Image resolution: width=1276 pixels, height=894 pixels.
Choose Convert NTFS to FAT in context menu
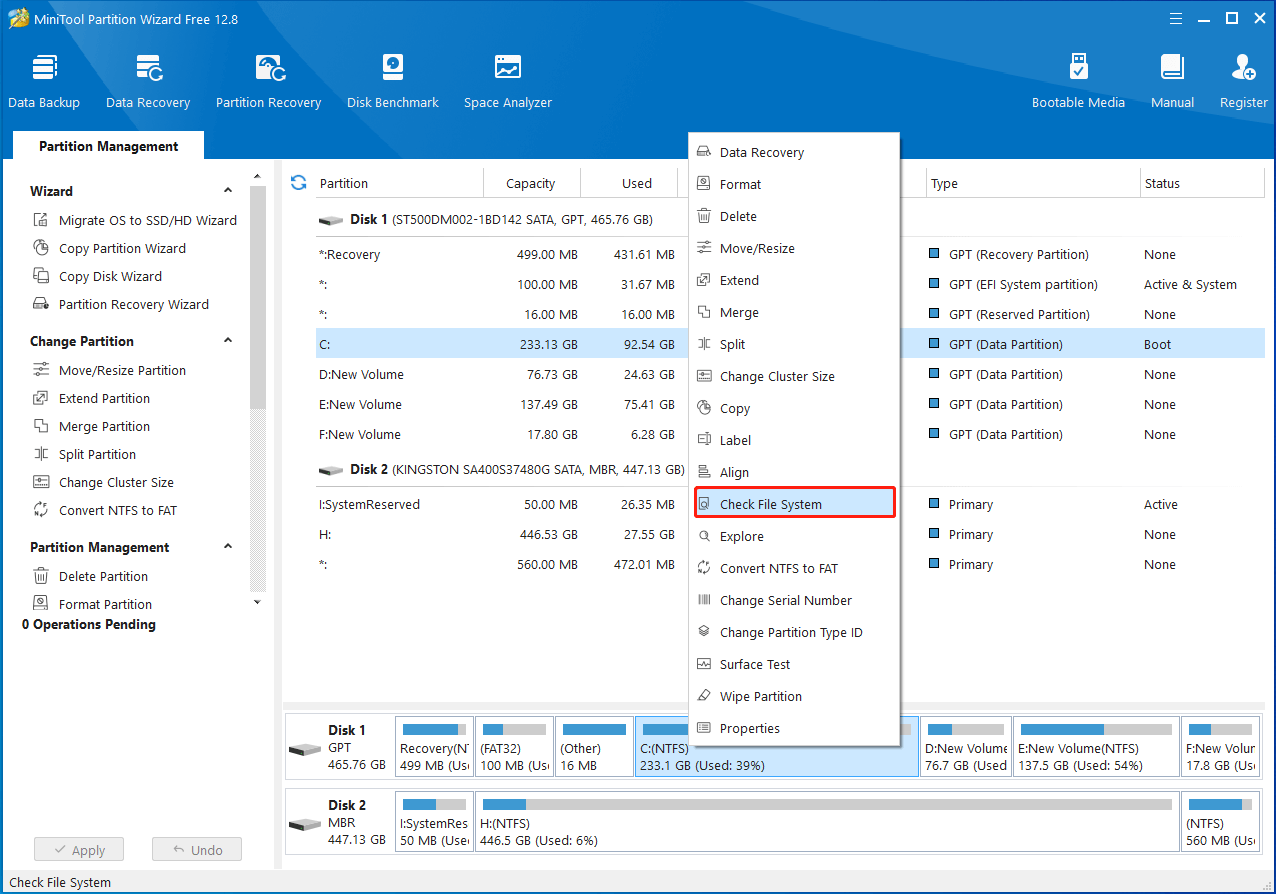click(x=794, y=568)
